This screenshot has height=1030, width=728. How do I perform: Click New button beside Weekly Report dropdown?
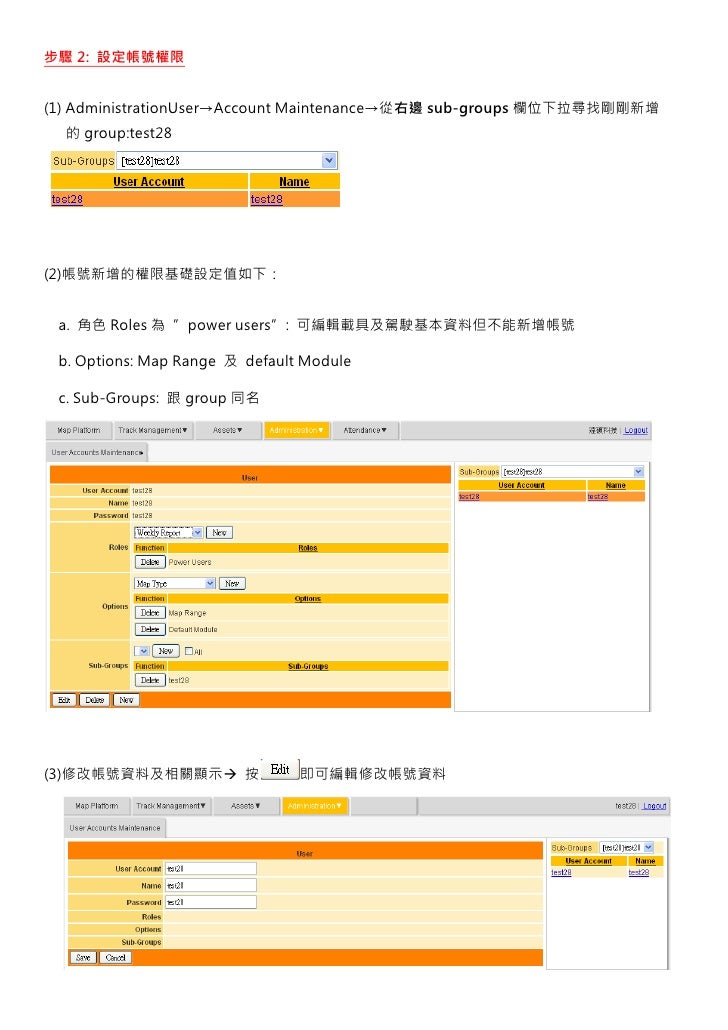219,533
